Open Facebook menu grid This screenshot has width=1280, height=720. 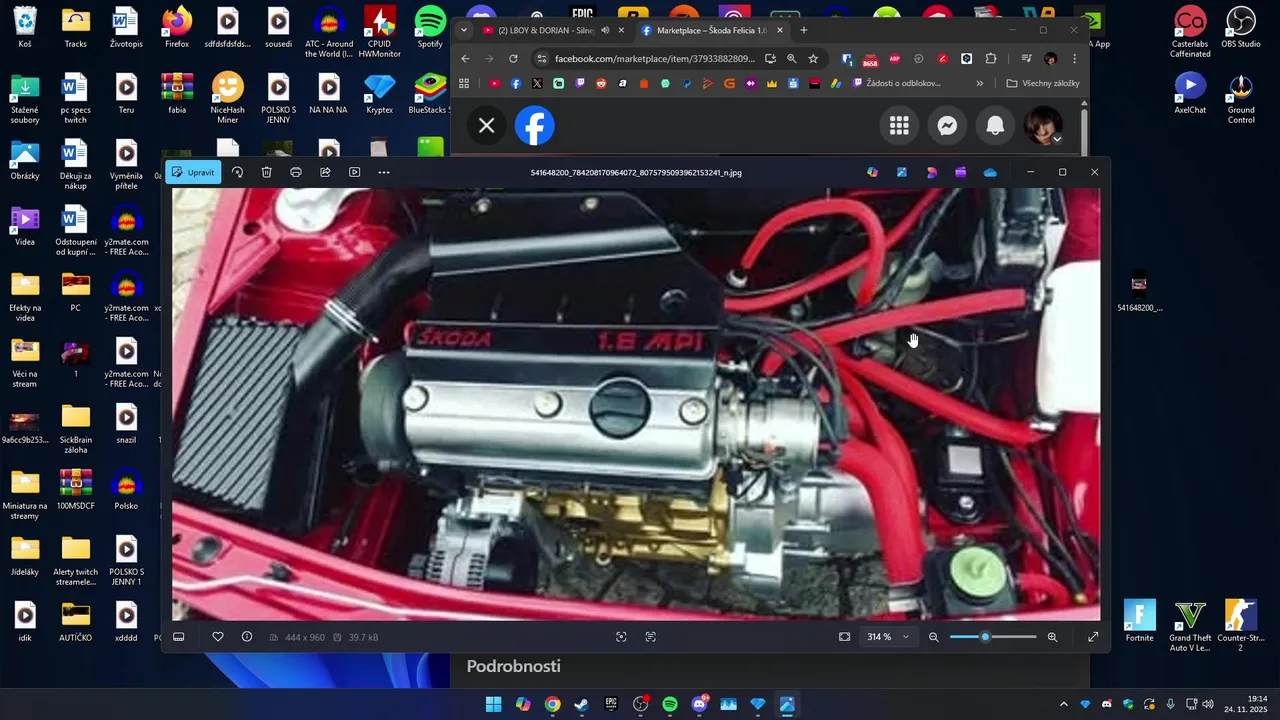coord(899,126)
